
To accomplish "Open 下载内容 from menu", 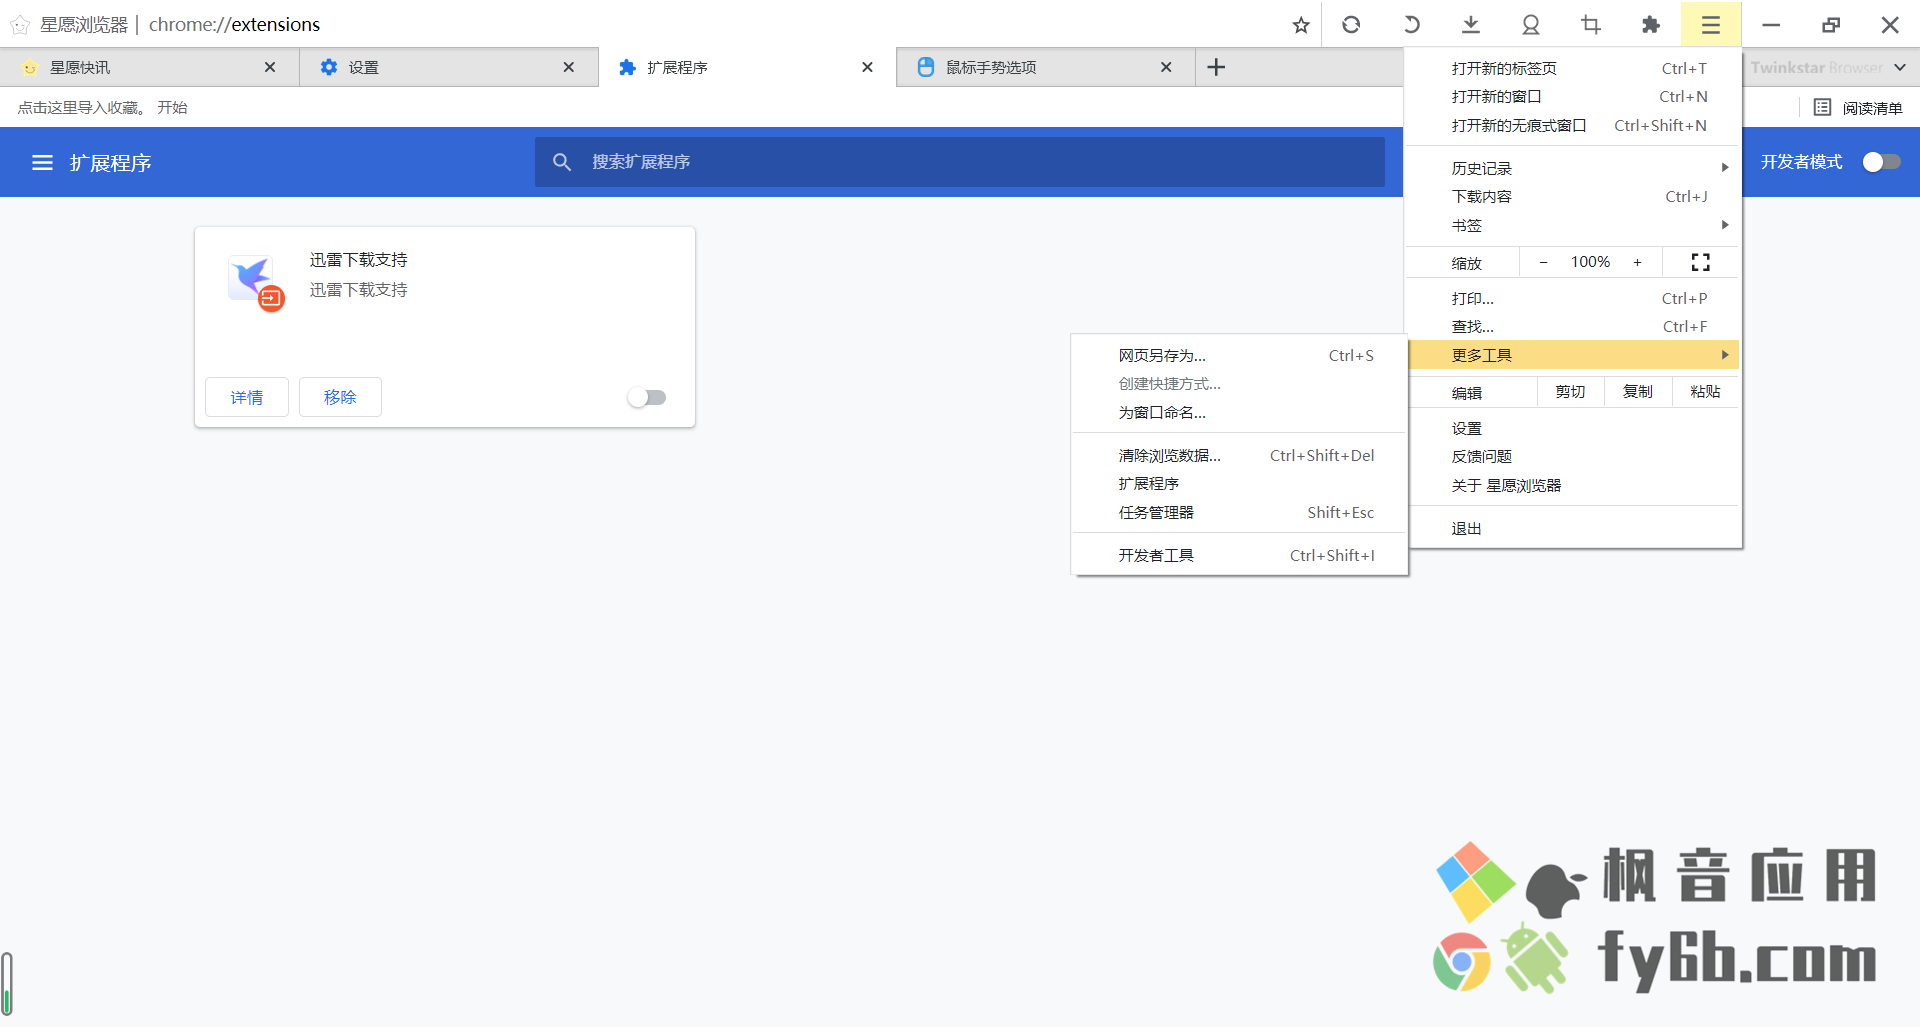I will click(1573, 196).
